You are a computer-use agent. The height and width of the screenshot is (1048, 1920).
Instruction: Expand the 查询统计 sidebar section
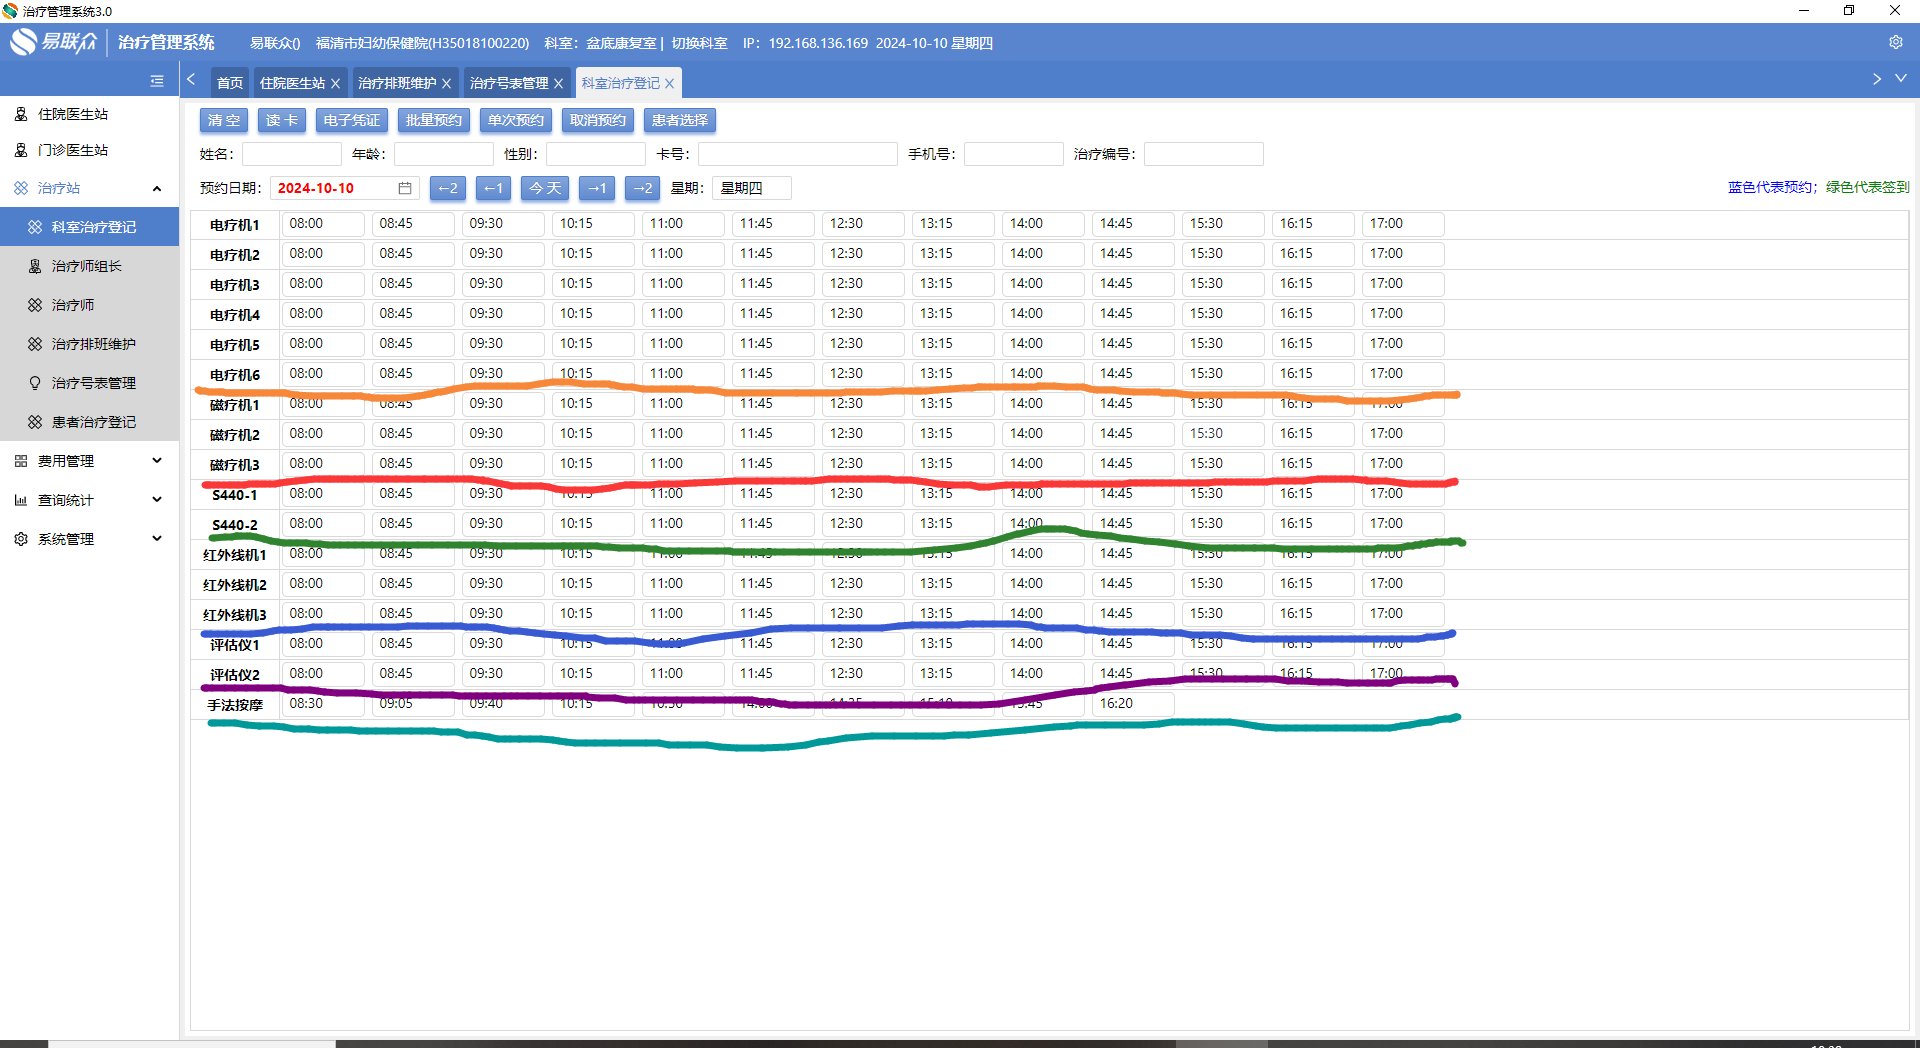157,500
